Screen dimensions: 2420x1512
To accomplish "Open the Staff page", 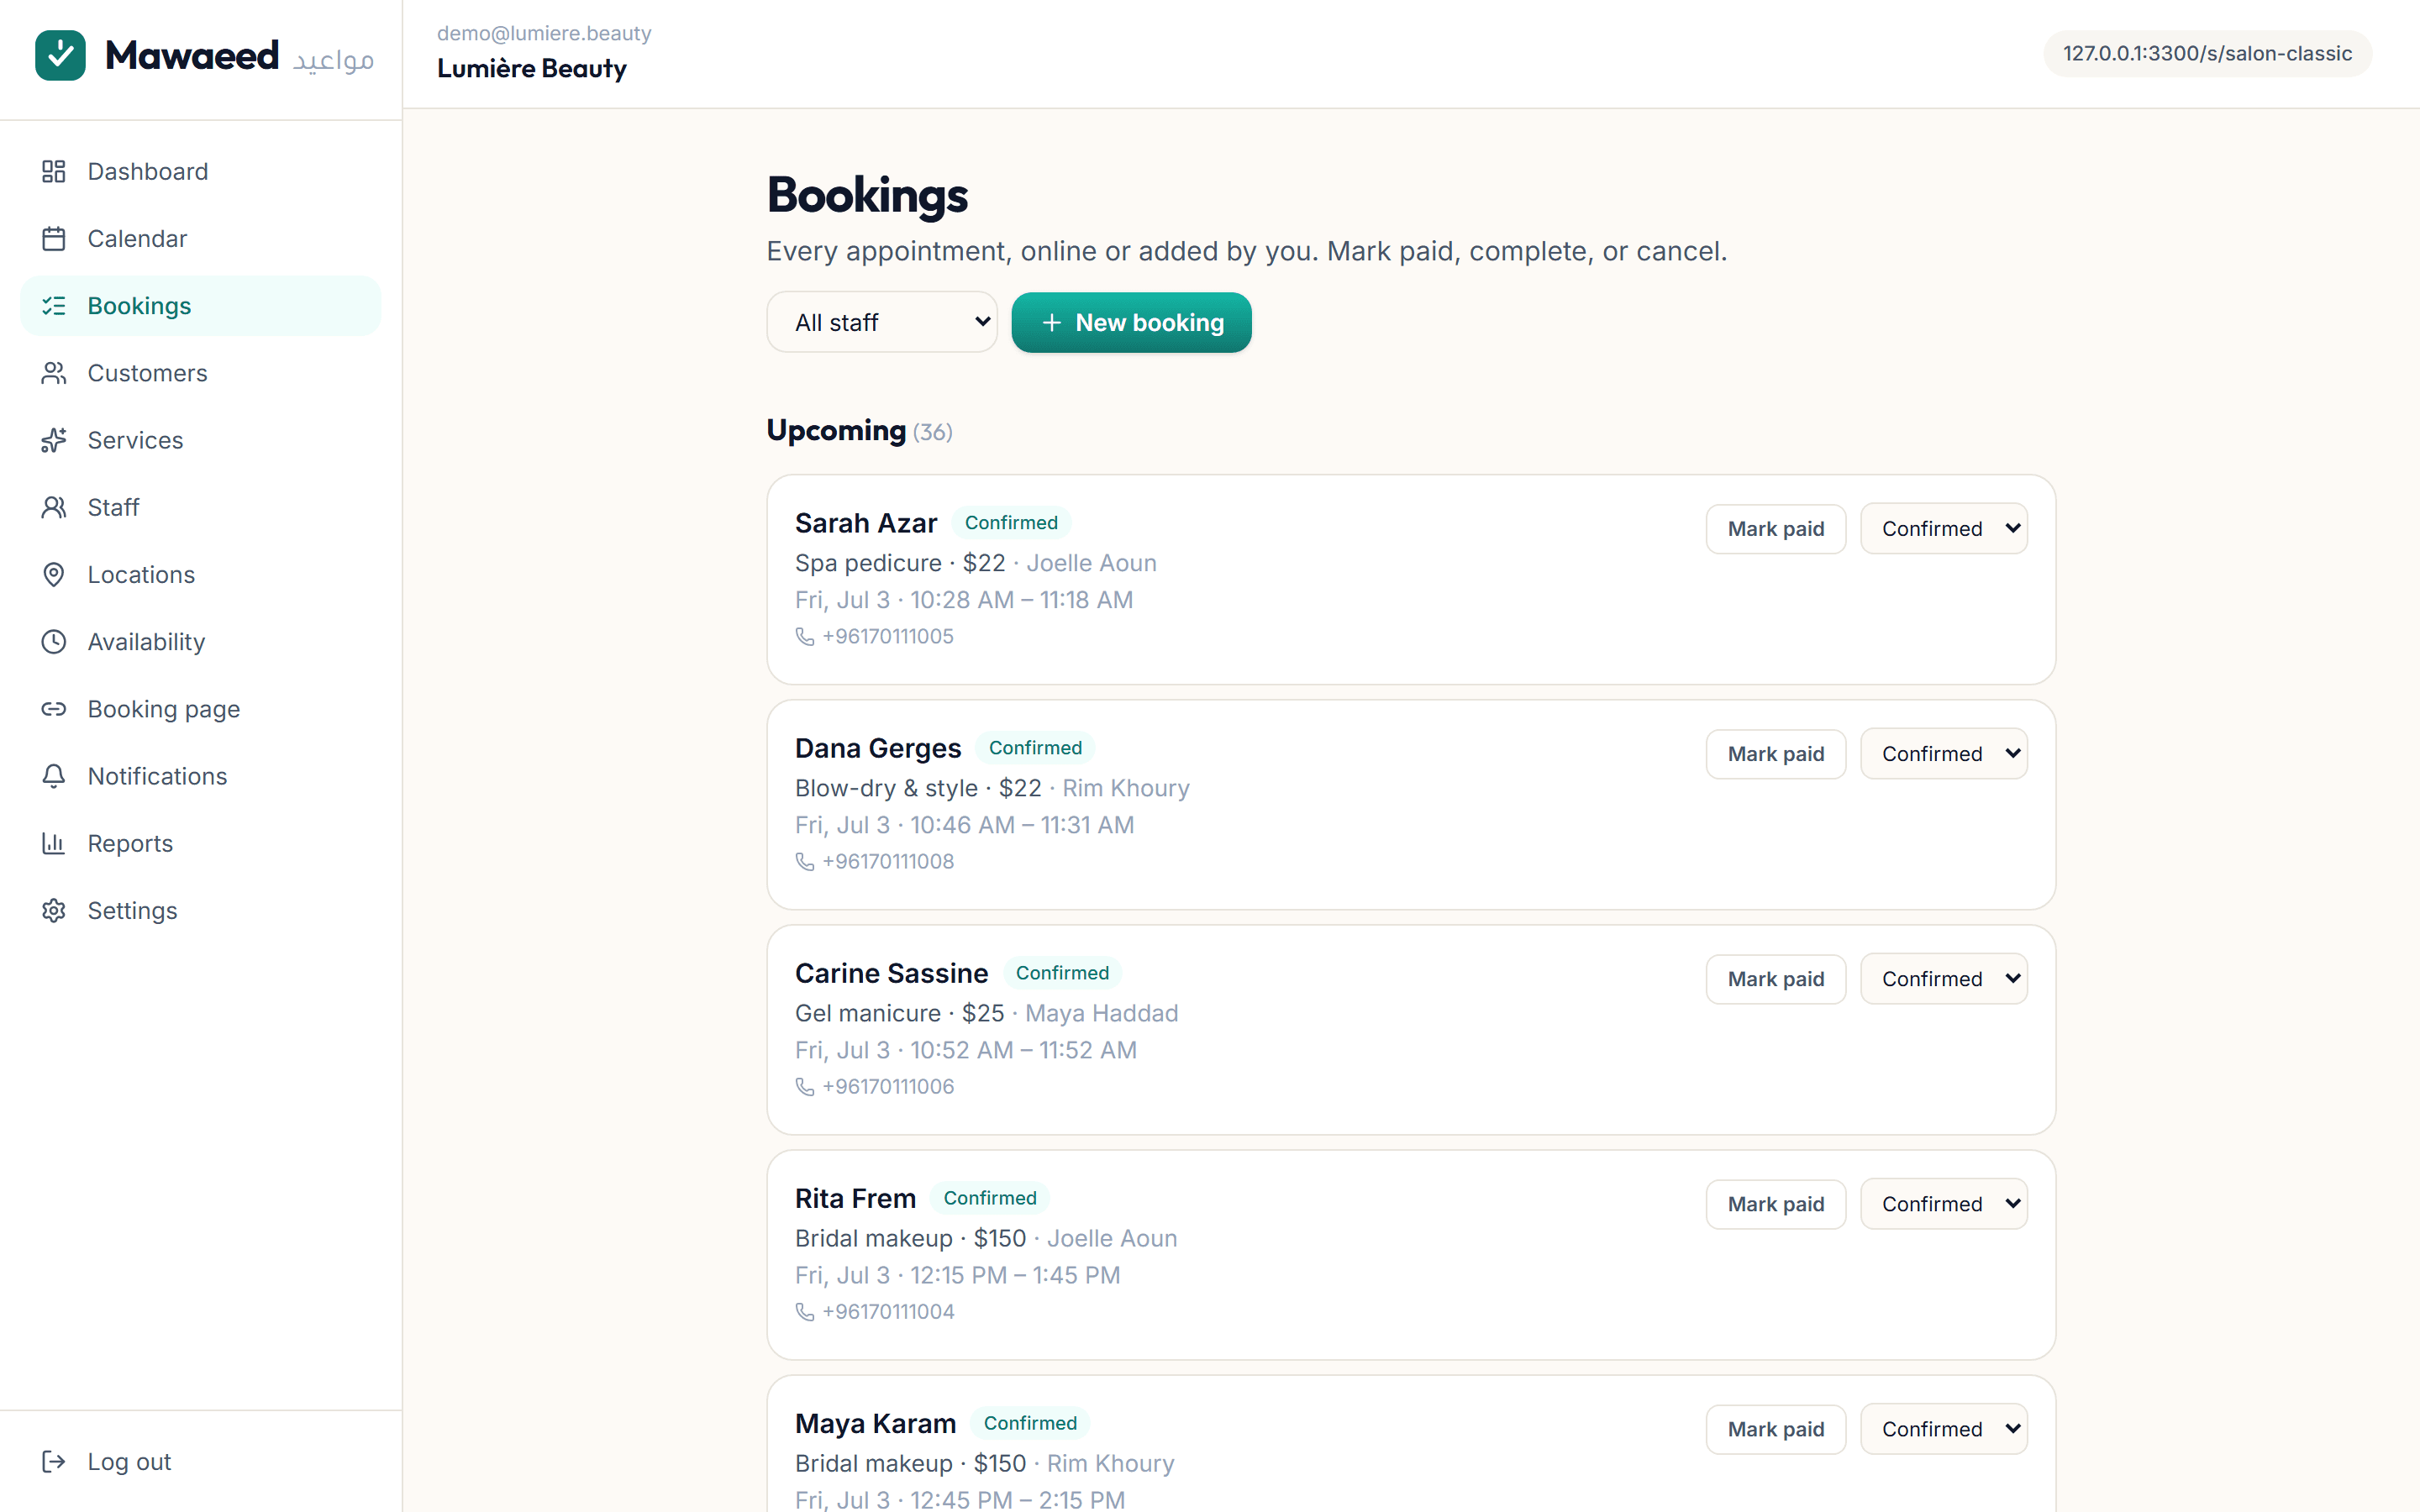I will pyautogui.click(x=200, y=507).
